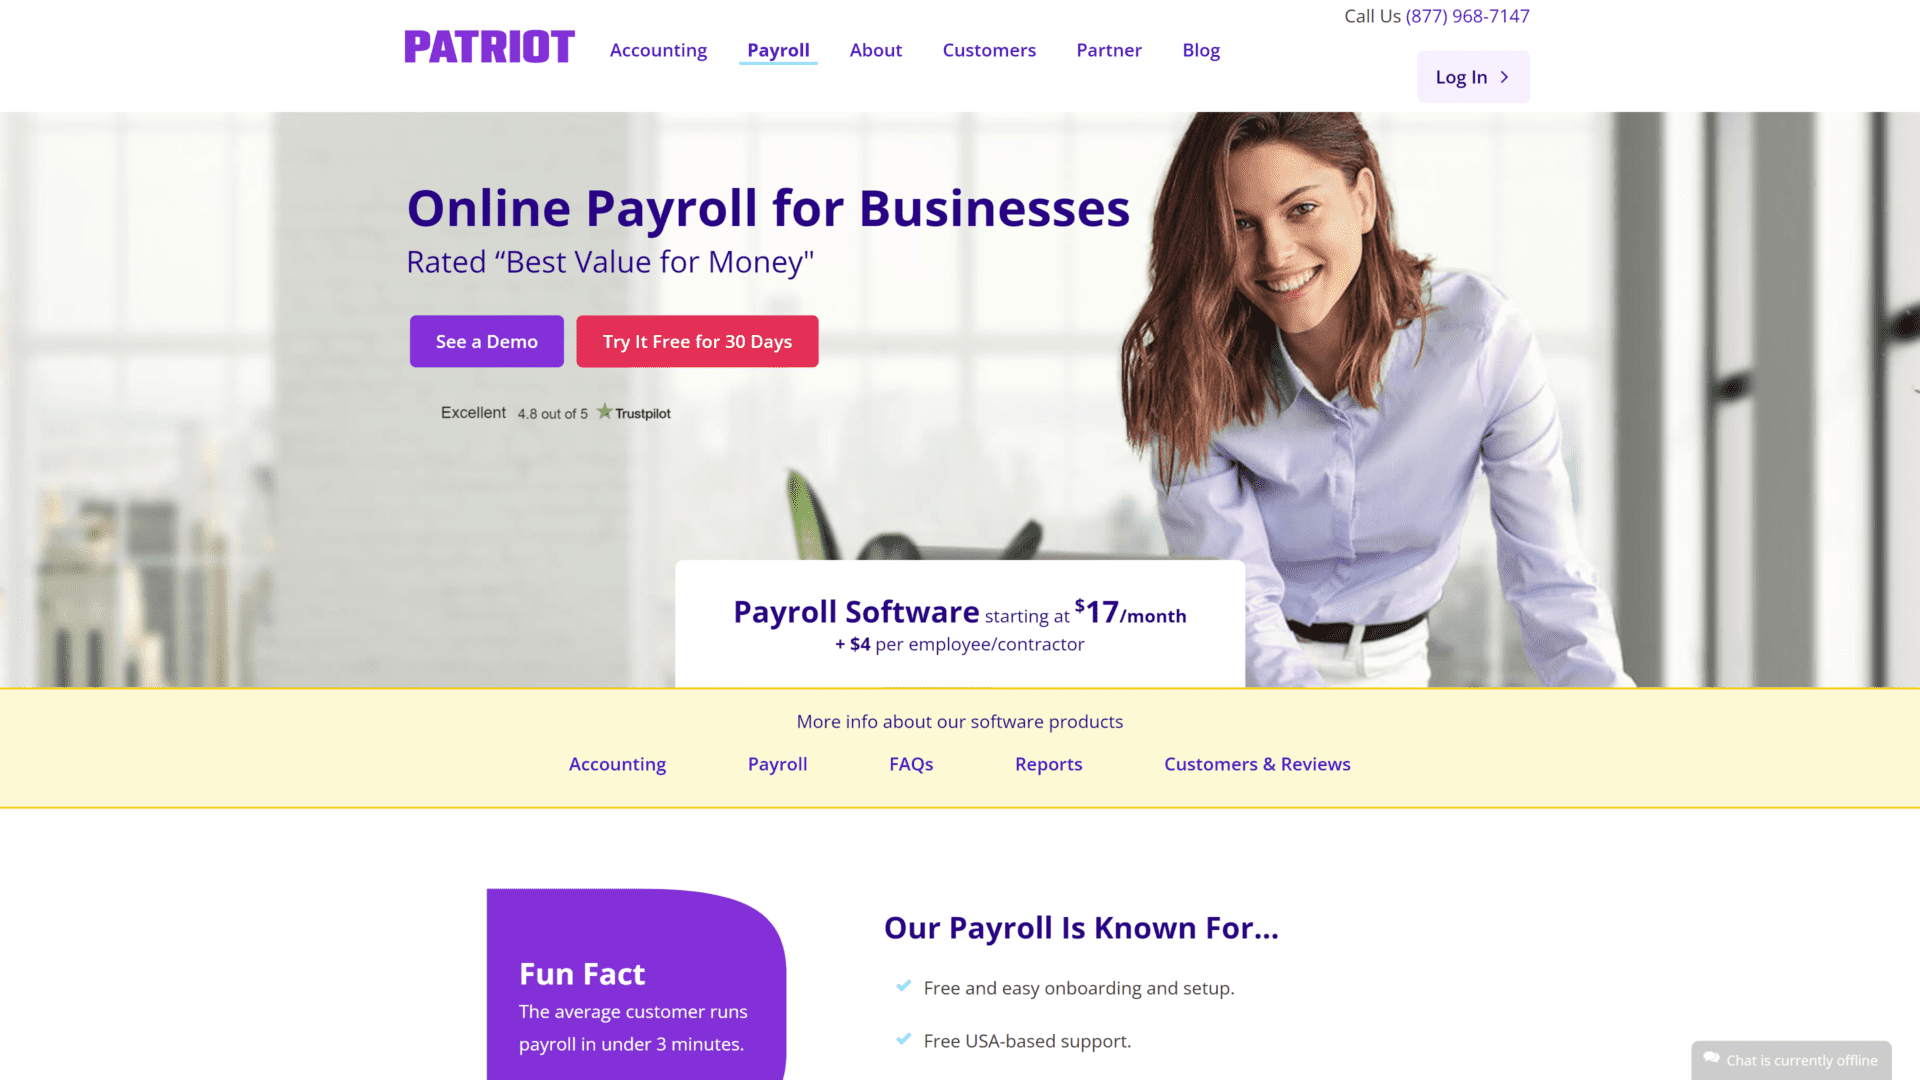This screenshot has height=1080, width=1920.
Task: Click the Accounting navigation menu icon
Action: 658,50
